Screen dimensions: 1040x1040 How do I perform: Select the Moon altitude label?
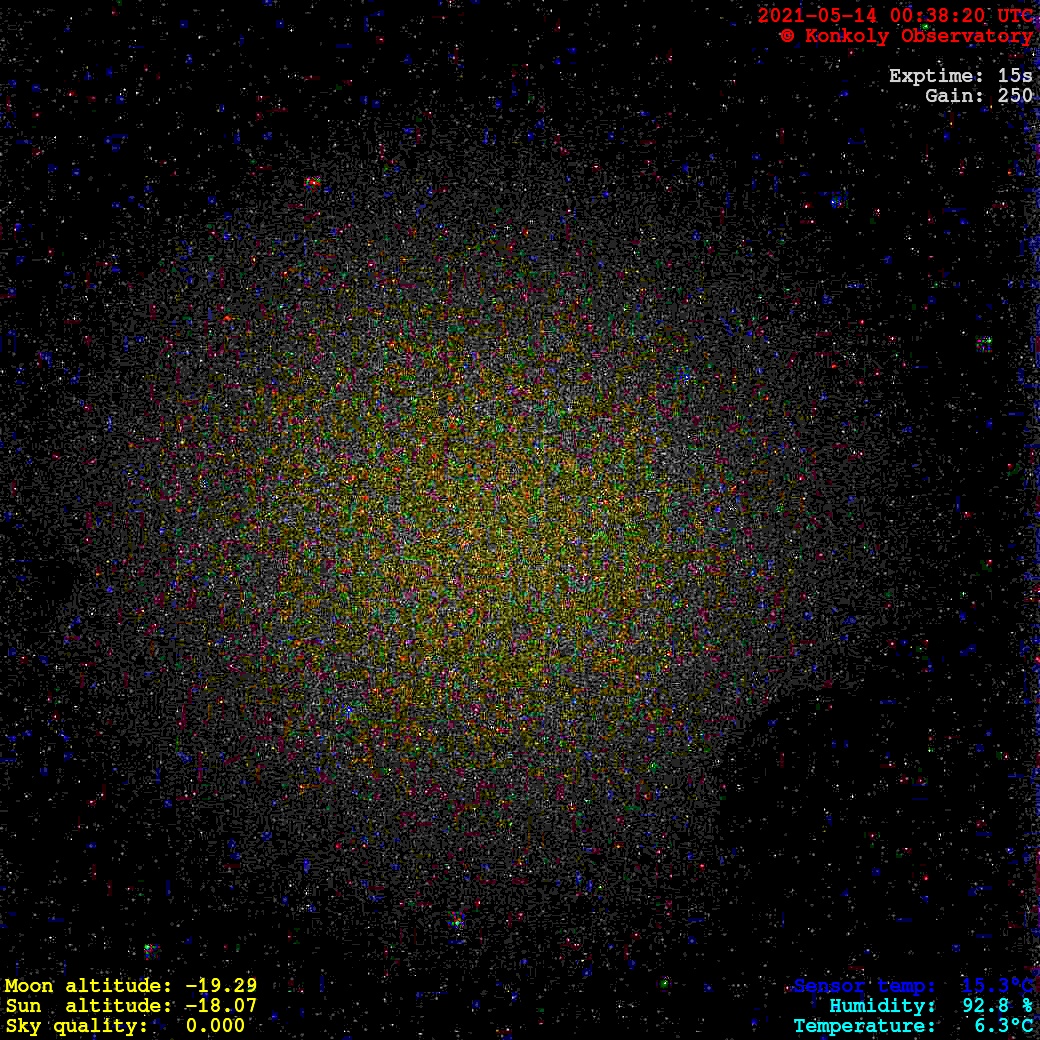coord(82,986)
